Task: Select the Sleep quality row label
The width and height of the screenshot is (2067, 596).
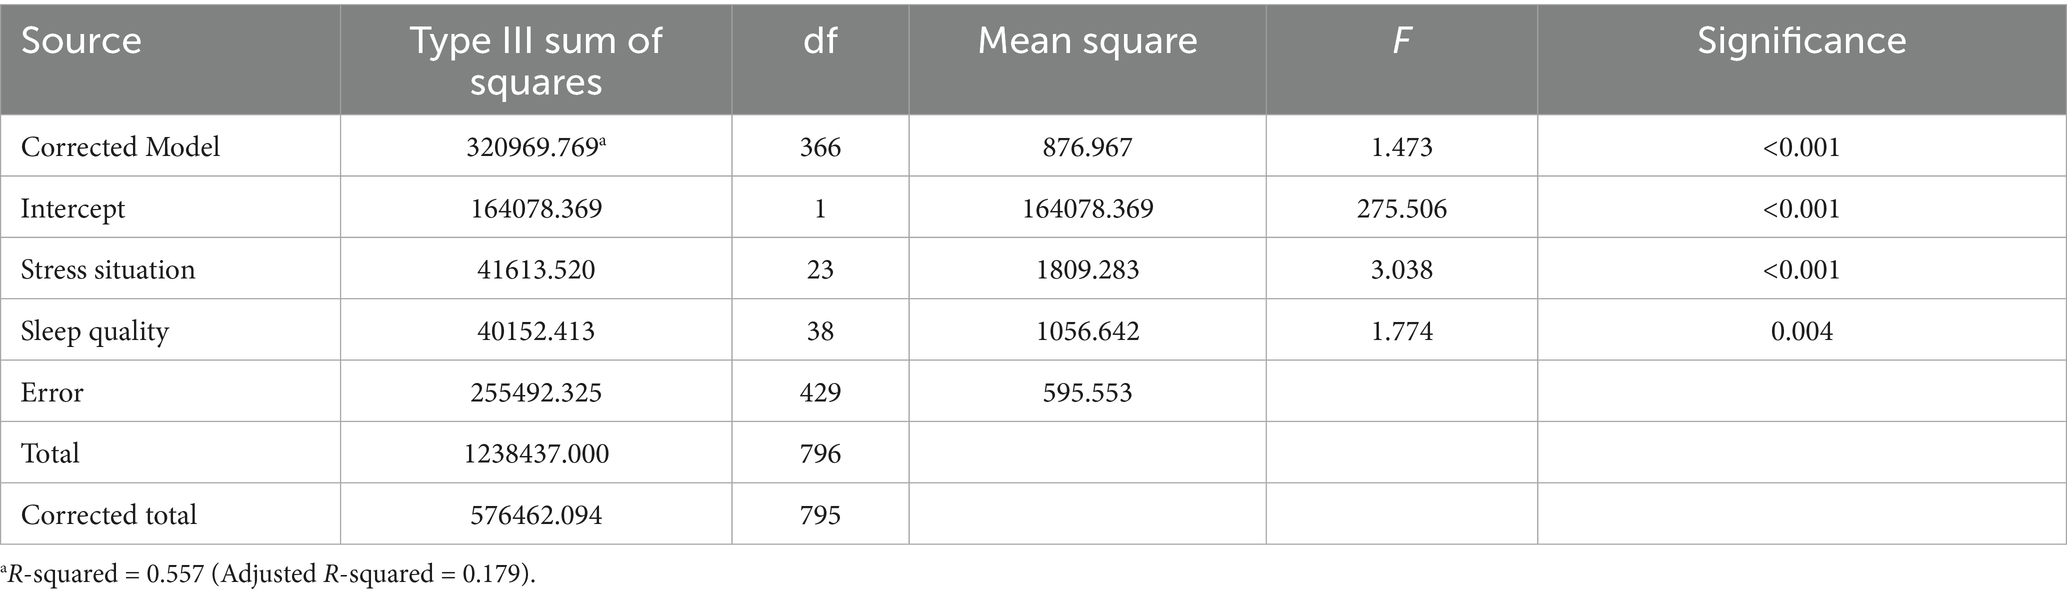Action: pyautogui.click(x=95, y=331)
